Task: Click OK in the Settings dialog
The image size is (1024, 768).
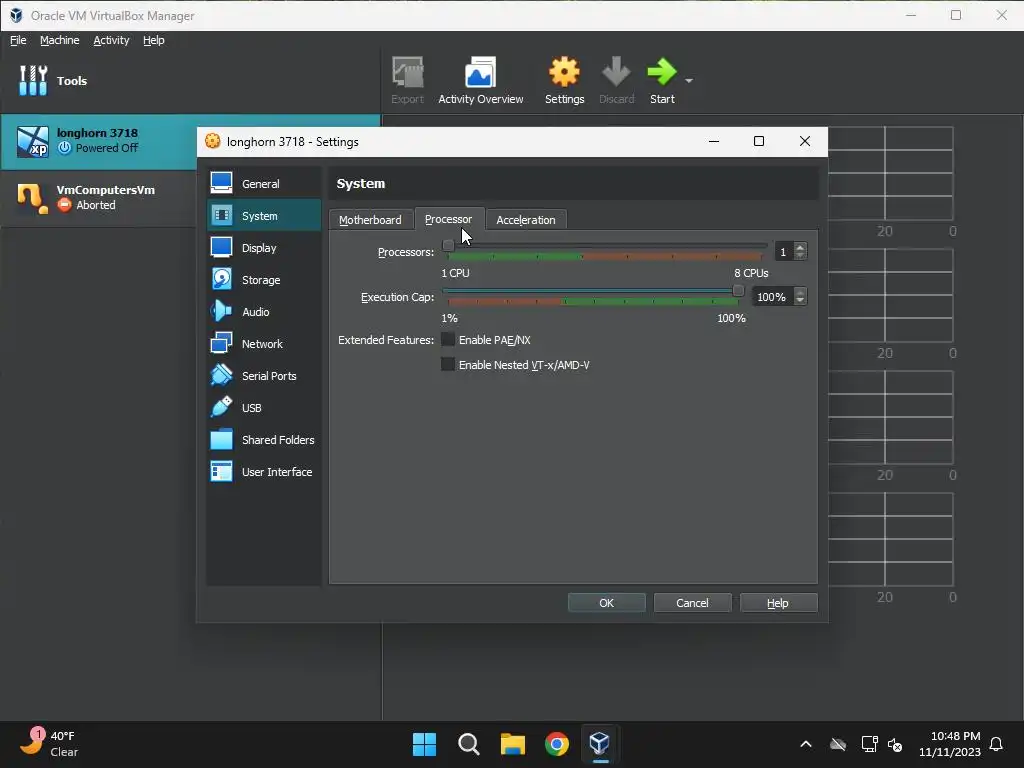Action: (607, 603)
